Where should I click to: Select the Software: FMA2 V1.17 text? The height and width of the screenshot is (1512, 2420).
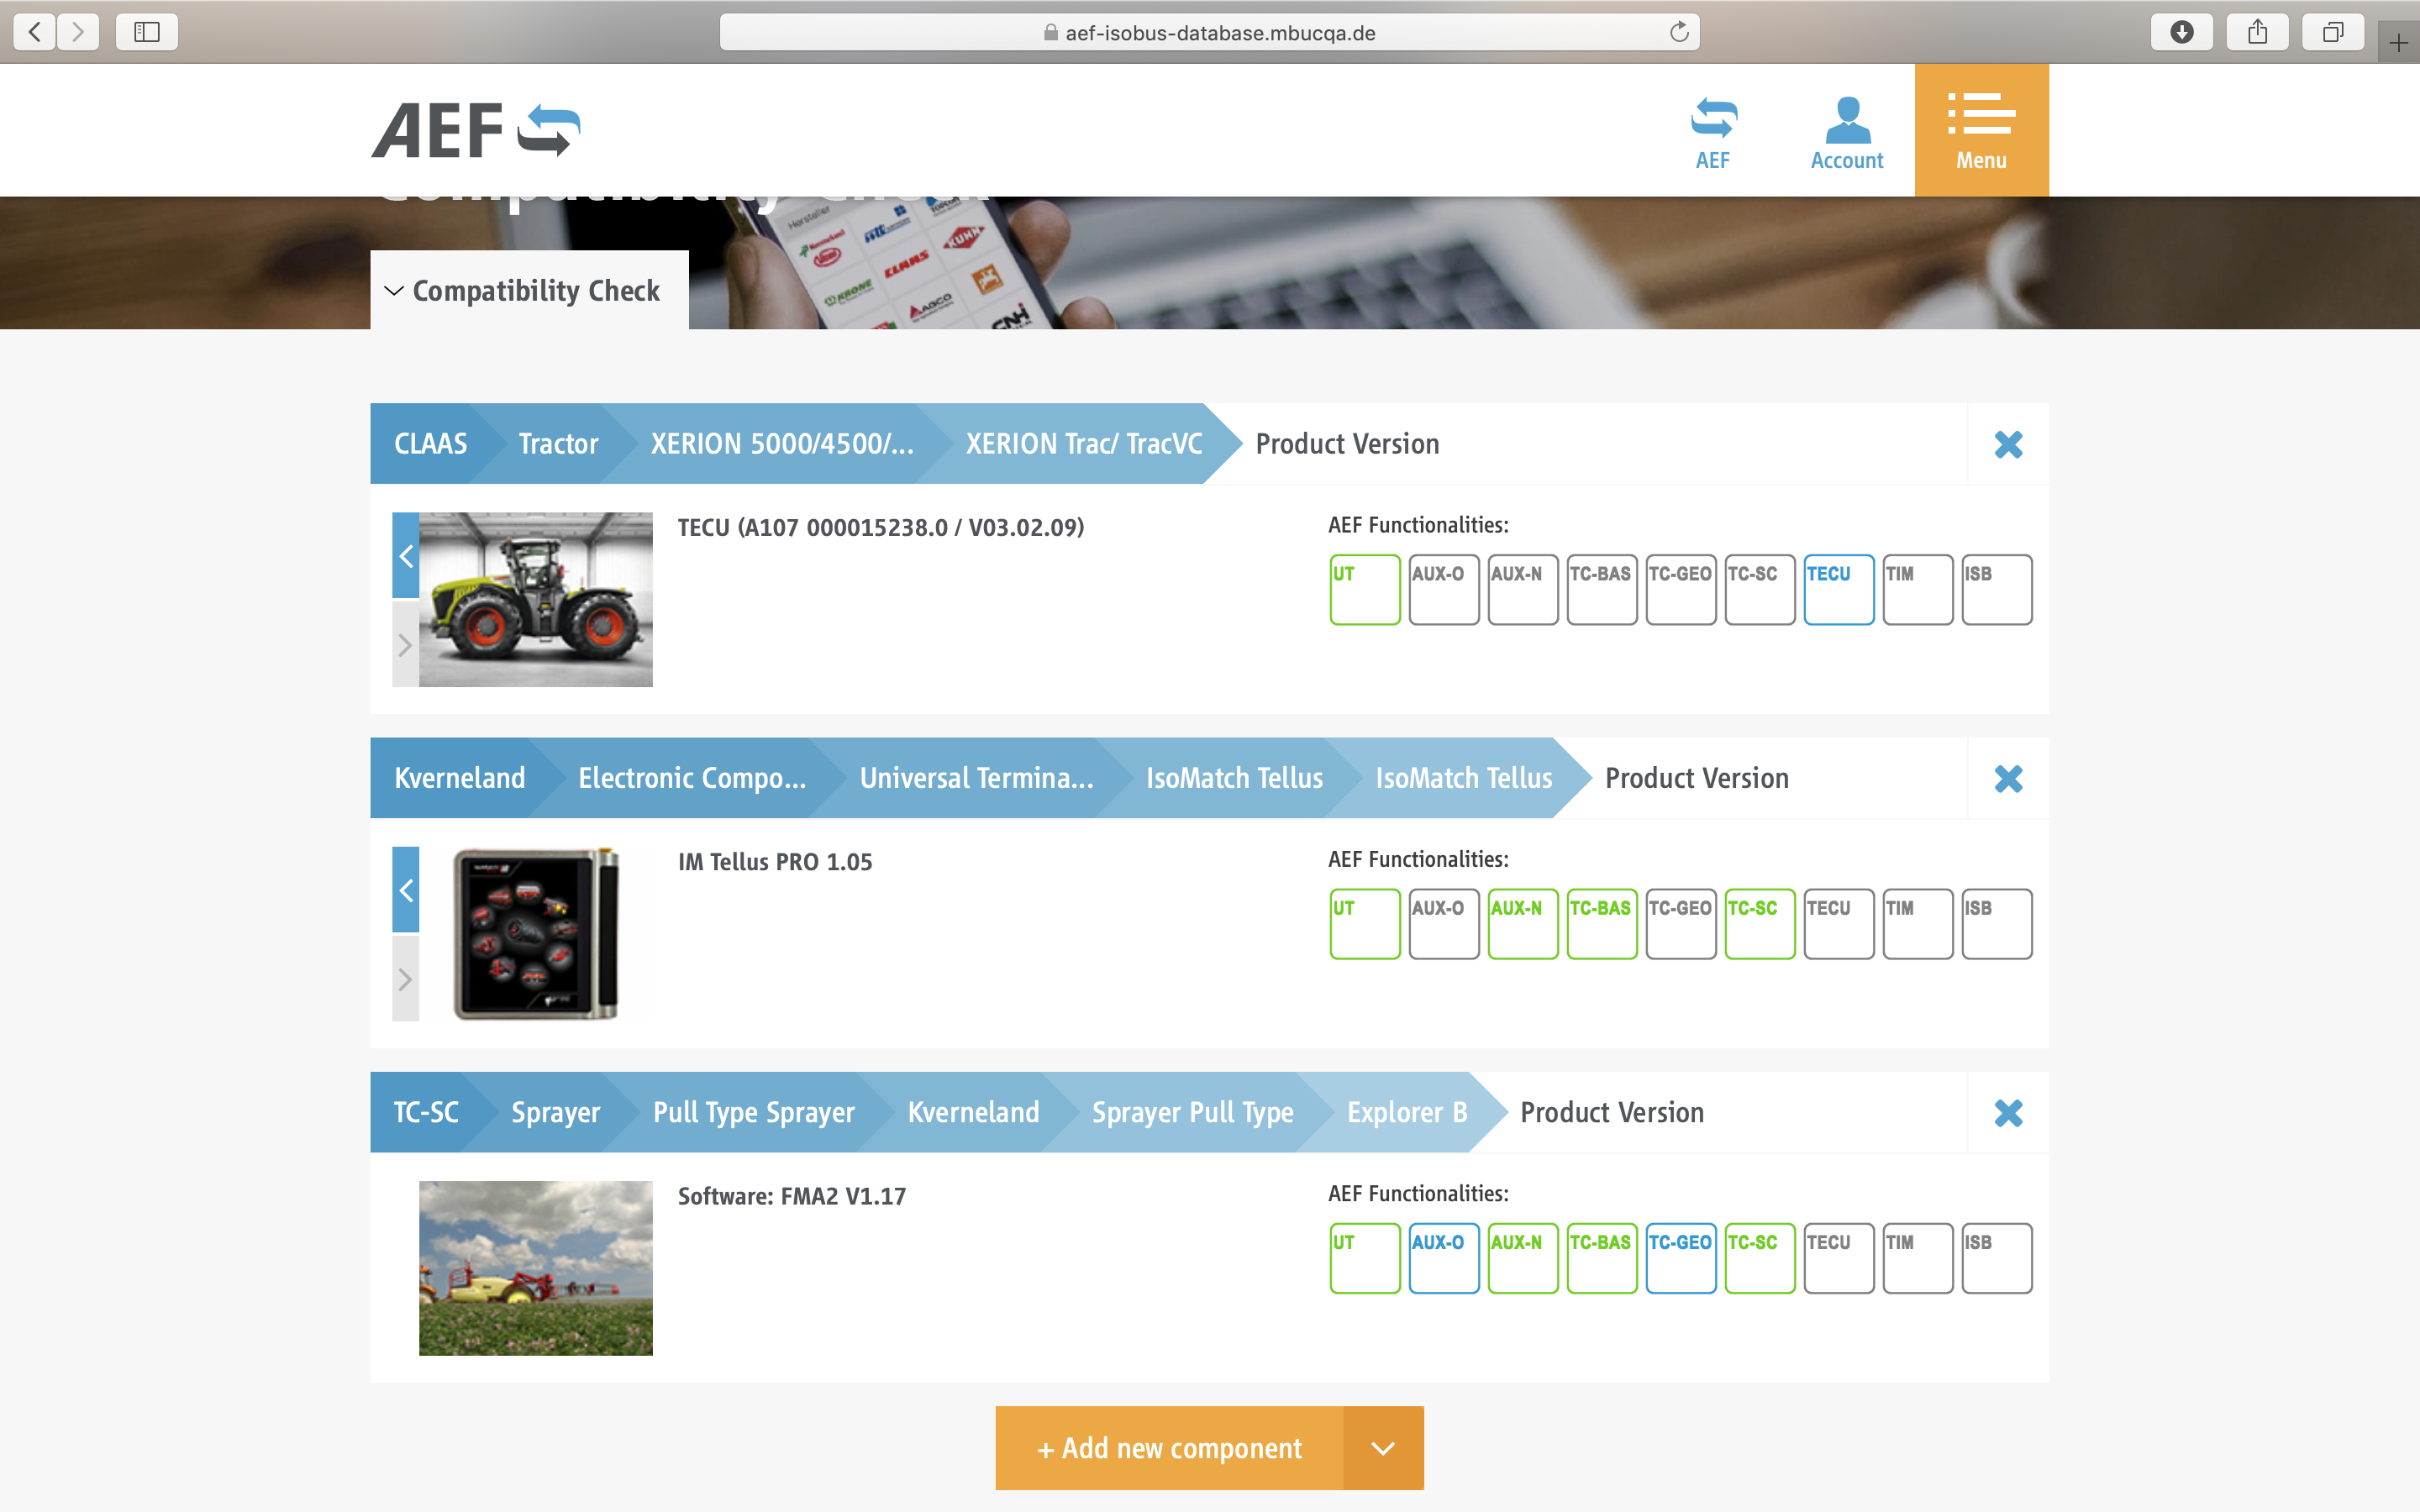pyautogui.click(x=792, y=1196)
